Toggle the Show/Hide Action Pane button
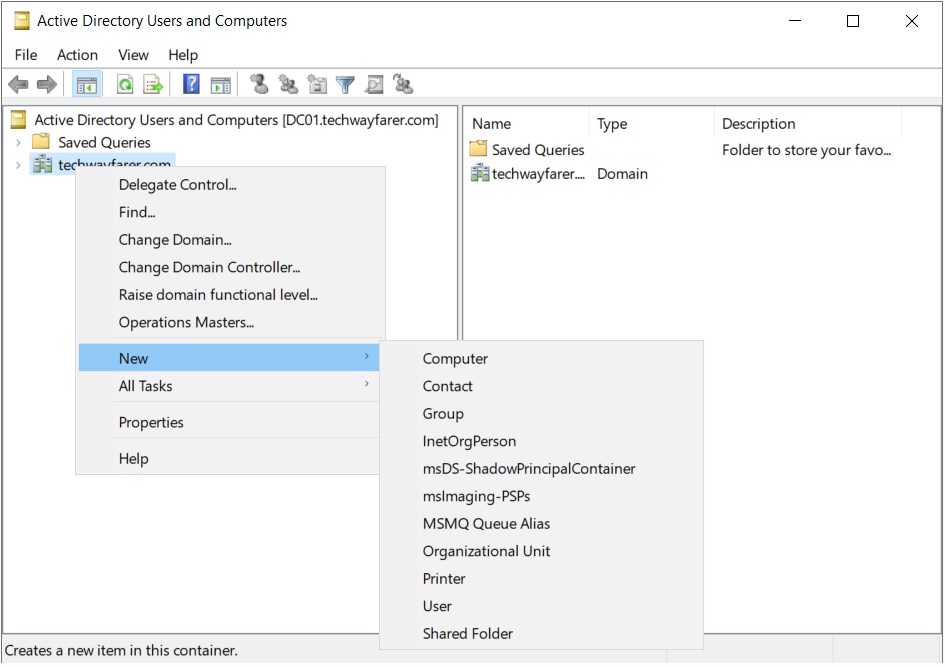 [221, 85]
